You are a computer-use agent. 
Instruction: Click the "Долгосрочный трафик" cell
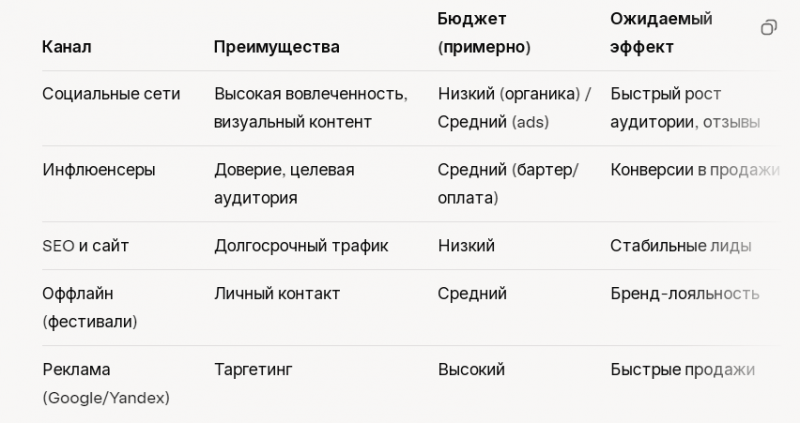[x=301, y=246]
